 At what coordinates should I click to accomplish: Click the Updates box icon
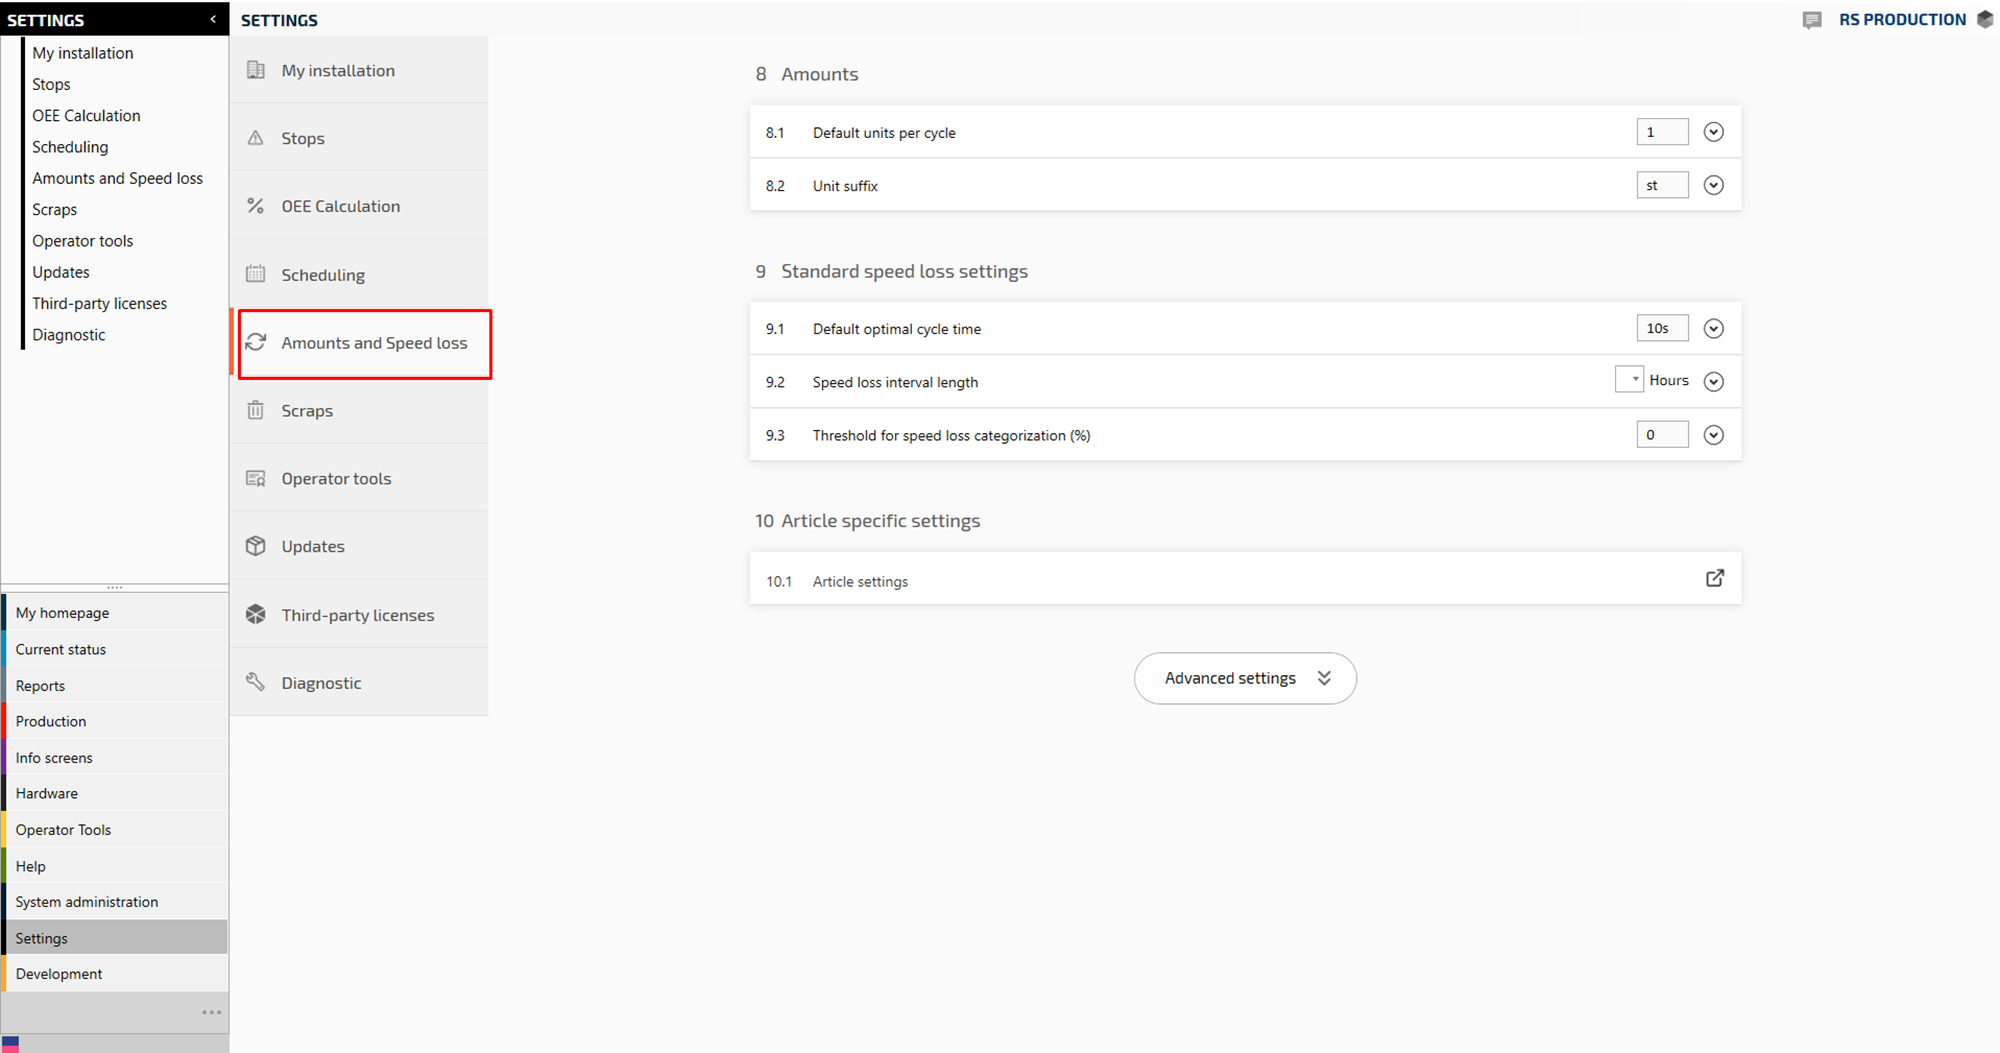(x=256, y=546)
